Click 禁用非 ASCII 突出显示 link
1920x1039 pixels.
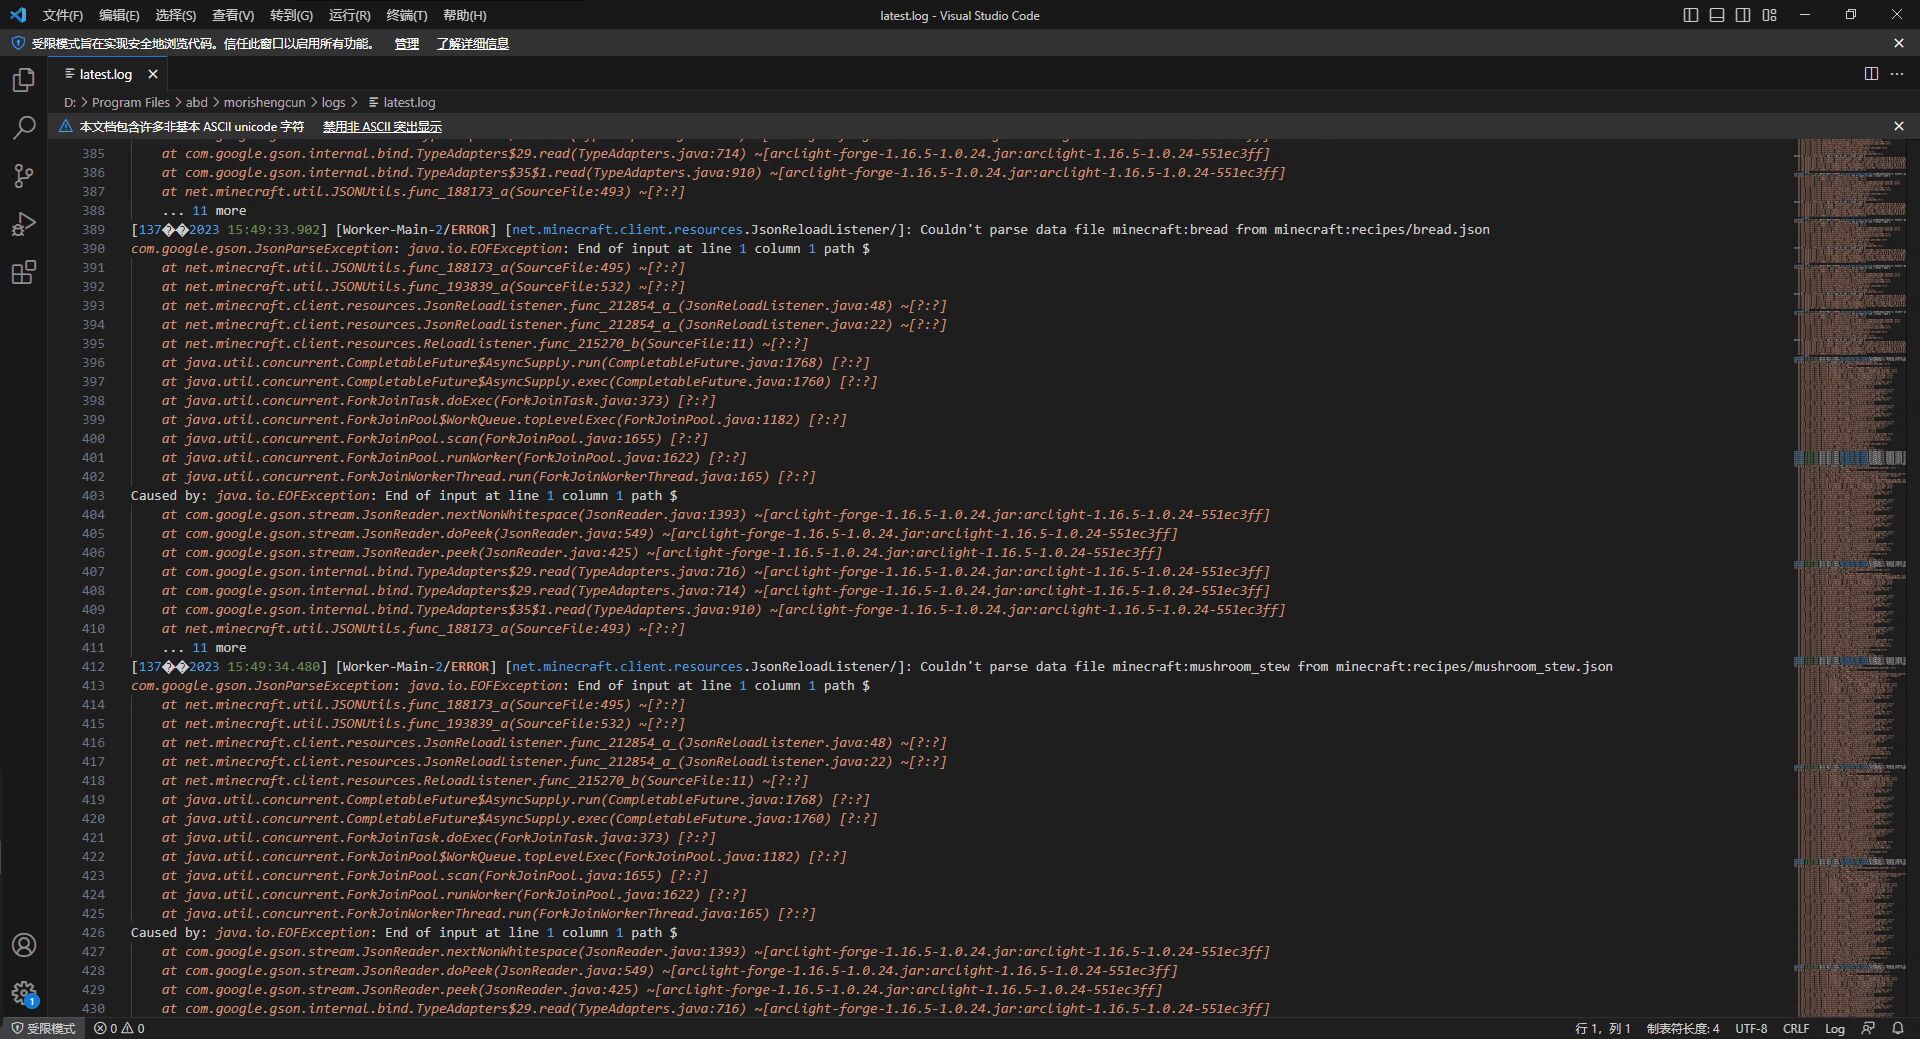382,127
